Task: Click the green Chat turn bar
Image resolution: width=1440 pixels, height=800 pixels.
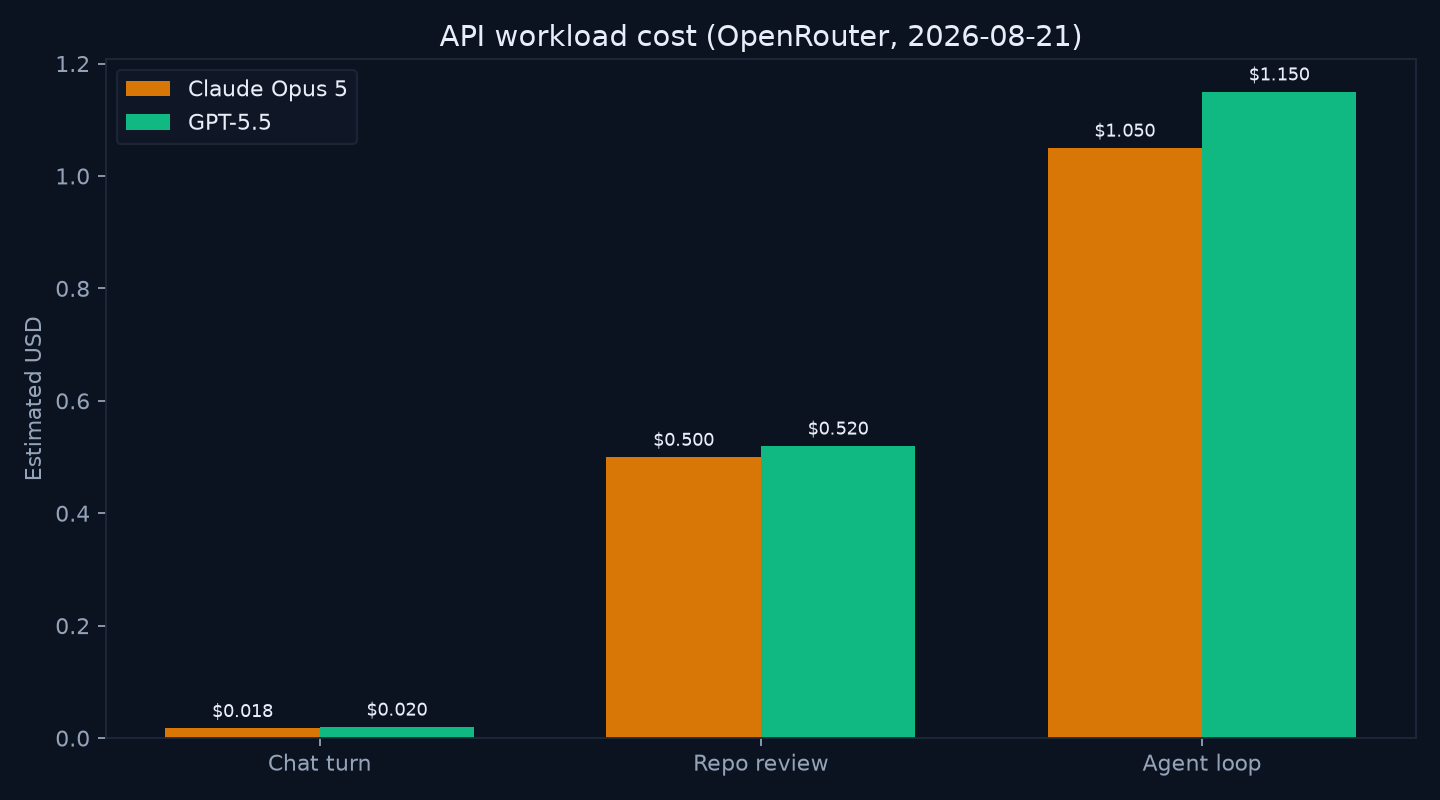Action: coord(397,732)
